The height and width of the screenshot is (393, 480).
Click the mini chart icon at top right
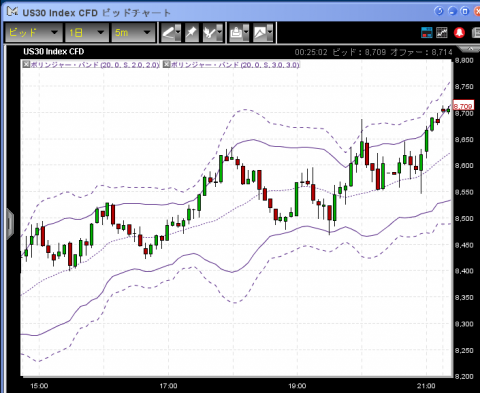pyautogui.click(x=442, y=32)
